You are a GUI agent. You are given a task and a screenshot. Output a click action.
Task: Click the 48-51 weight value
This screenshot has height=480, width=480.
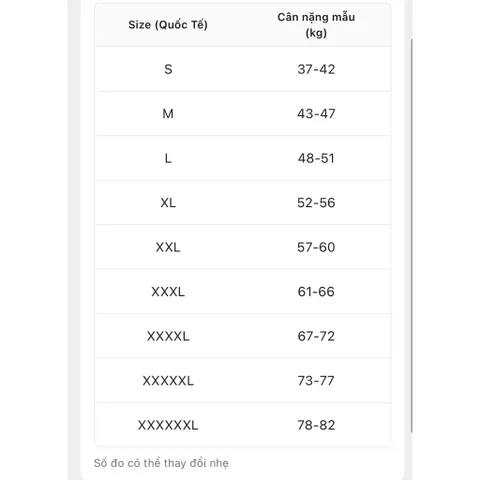316,158
